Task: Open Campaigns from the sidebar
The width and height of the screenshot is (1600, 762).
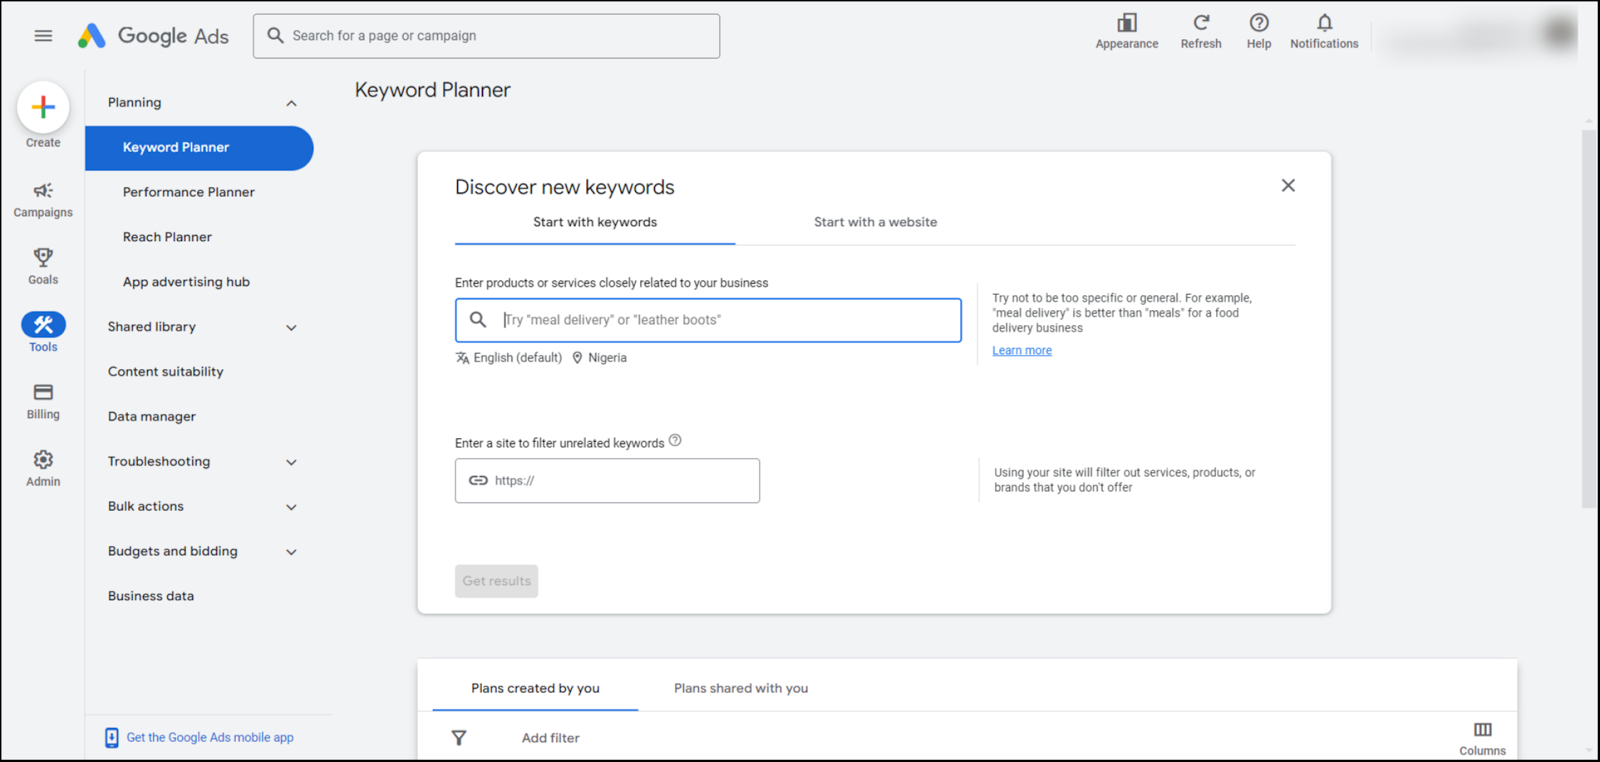Action: click(43, 200)
